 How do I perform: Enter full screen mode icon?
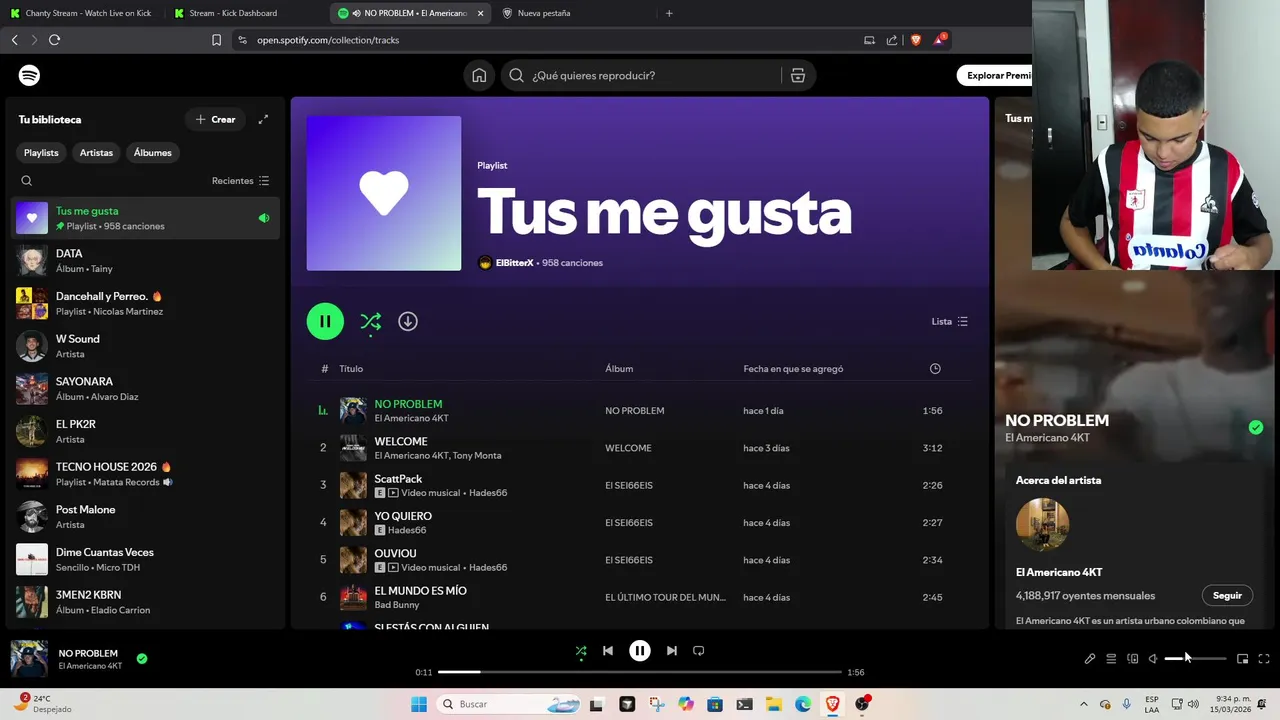pos(1264,659)
